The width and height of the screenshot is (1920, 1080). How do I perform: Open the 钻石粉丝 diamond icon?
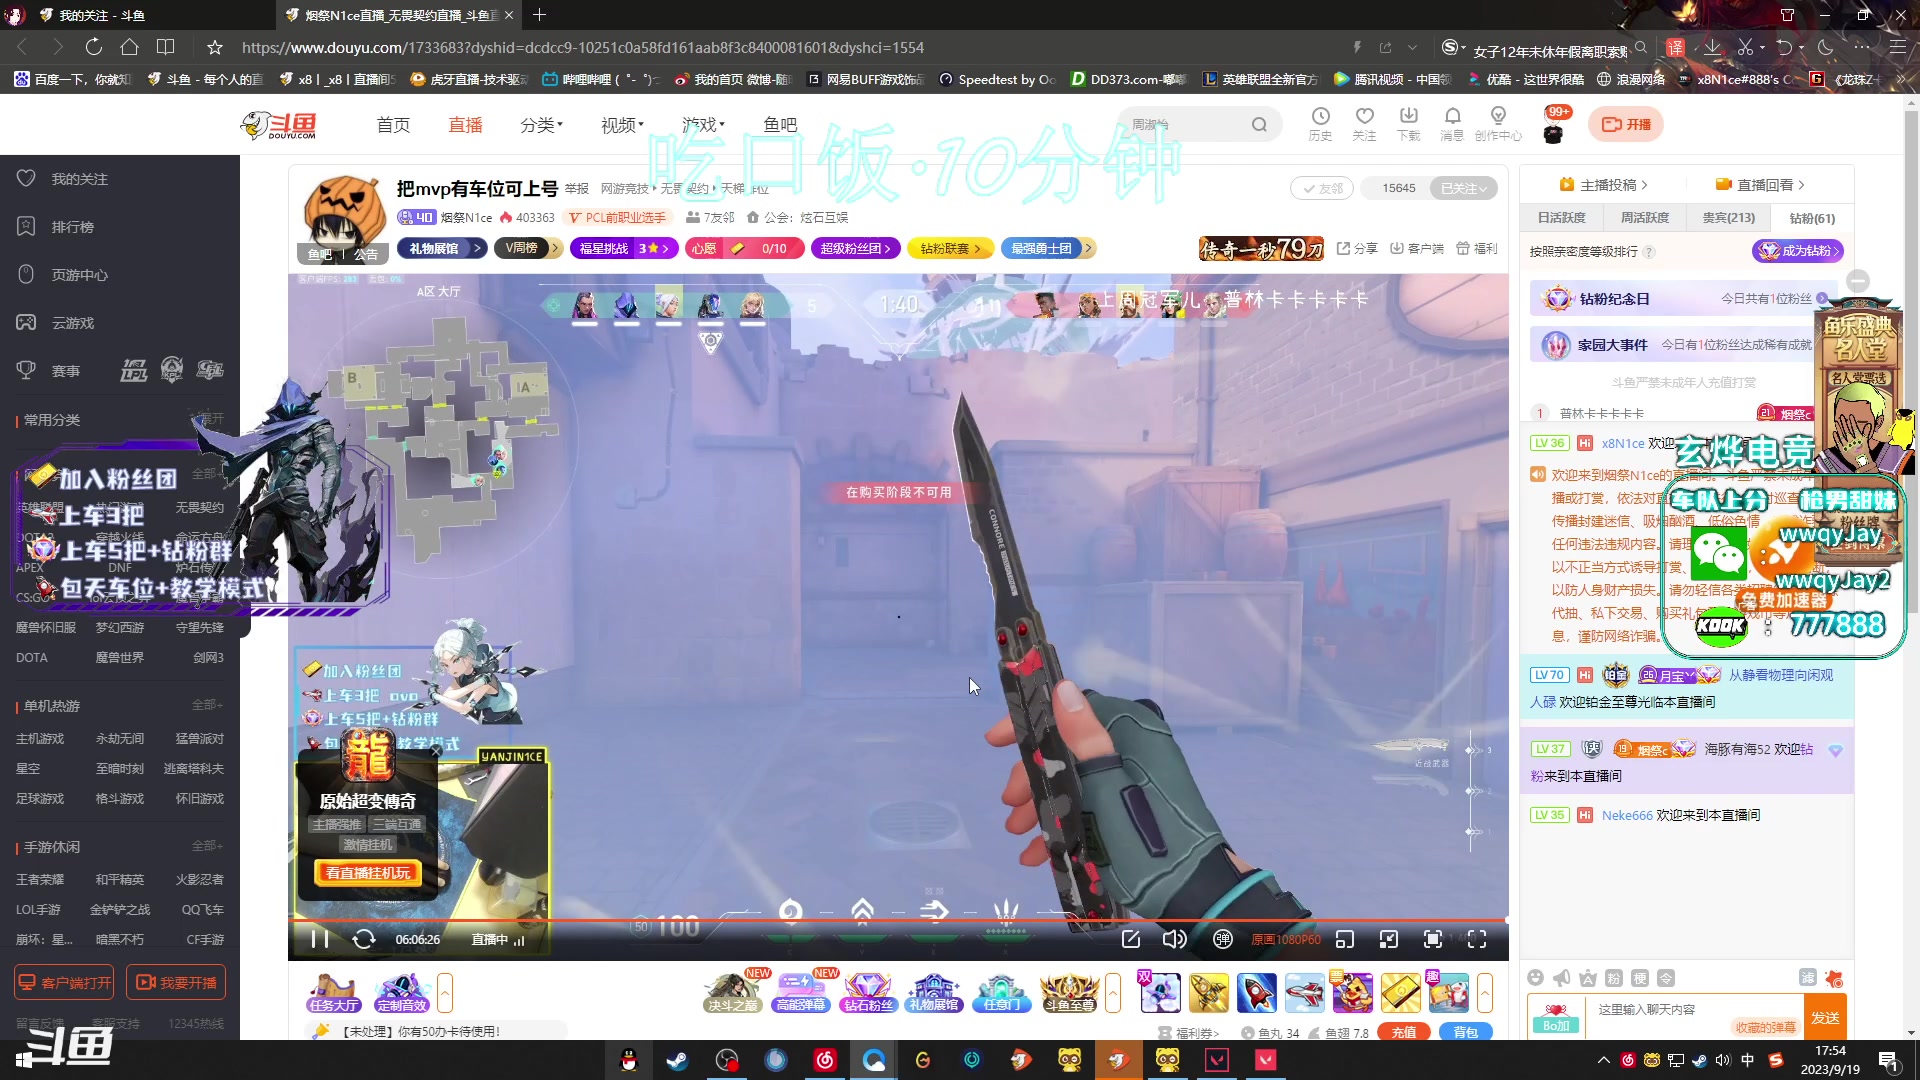pos(868,993)
